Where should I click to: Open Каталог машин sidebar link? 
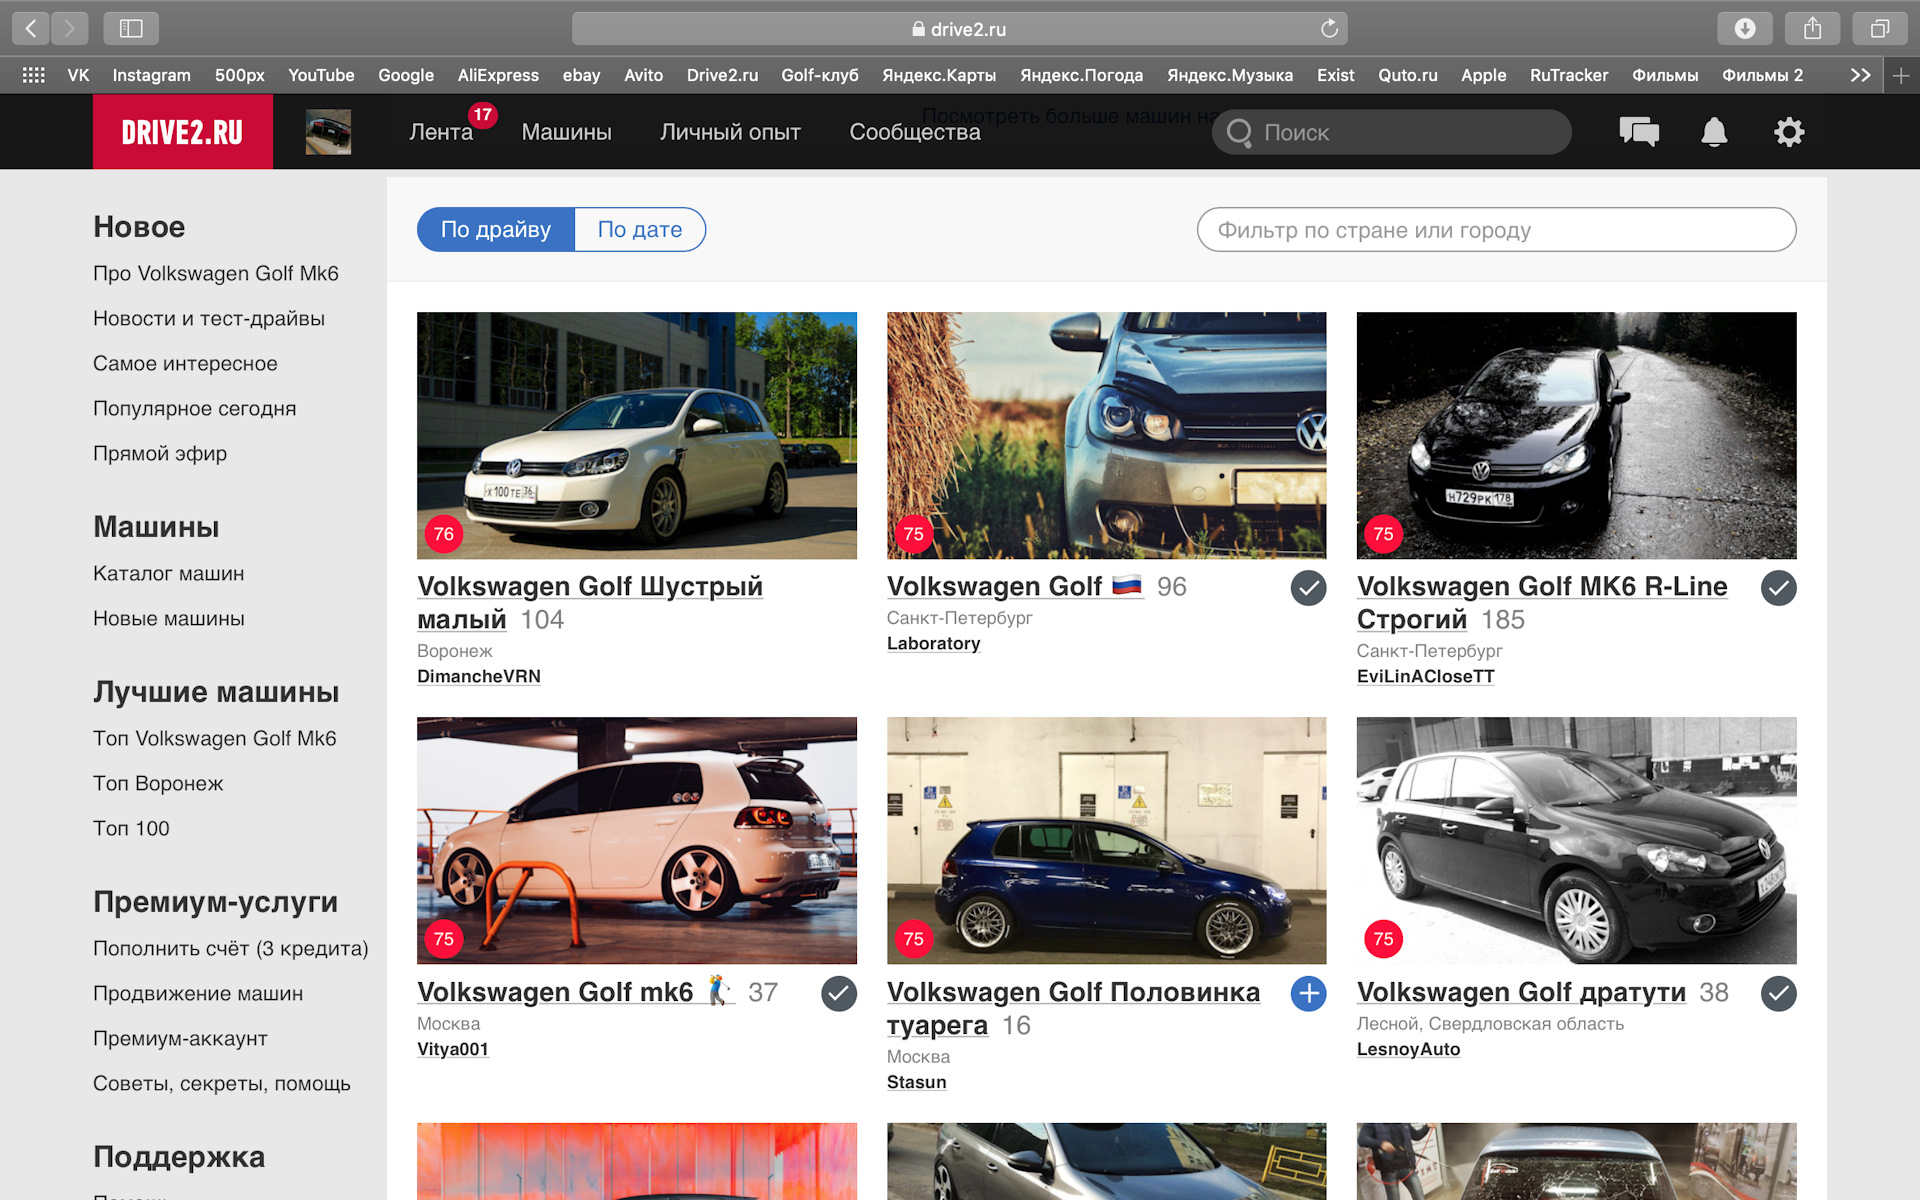coord(168,574)
